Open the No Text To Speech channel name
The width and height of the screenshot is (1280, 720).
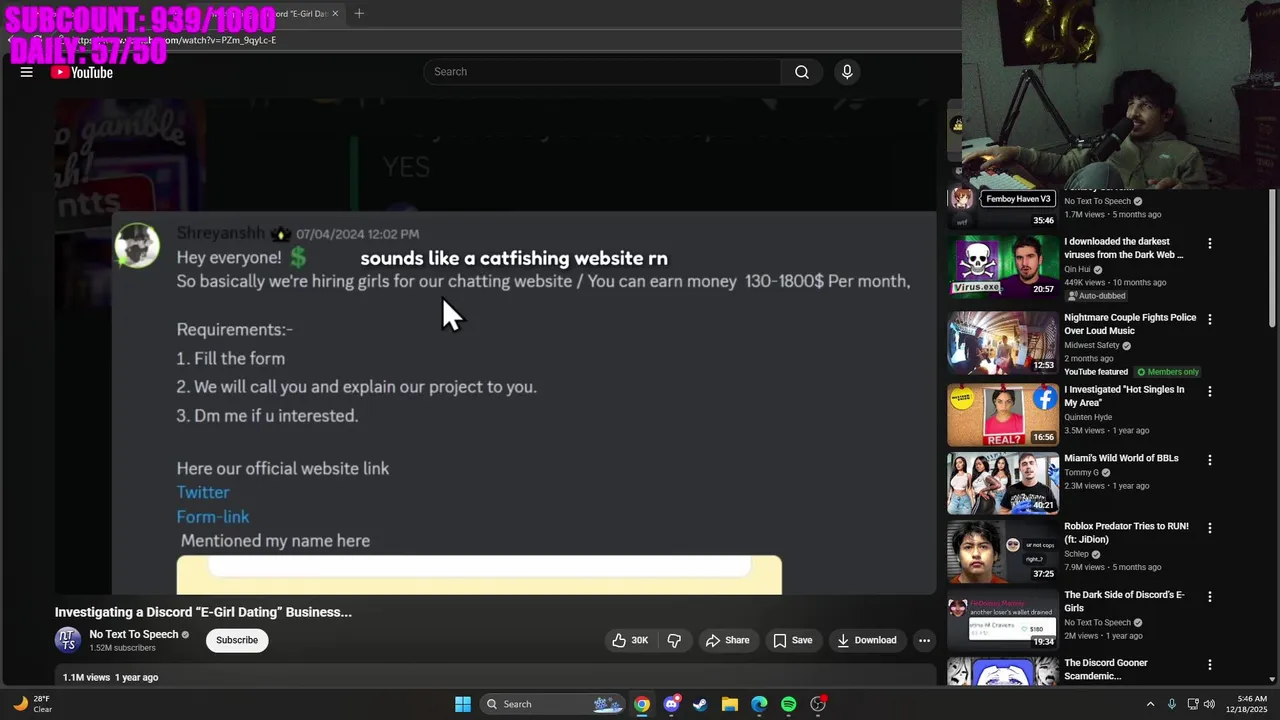(134, 634)
